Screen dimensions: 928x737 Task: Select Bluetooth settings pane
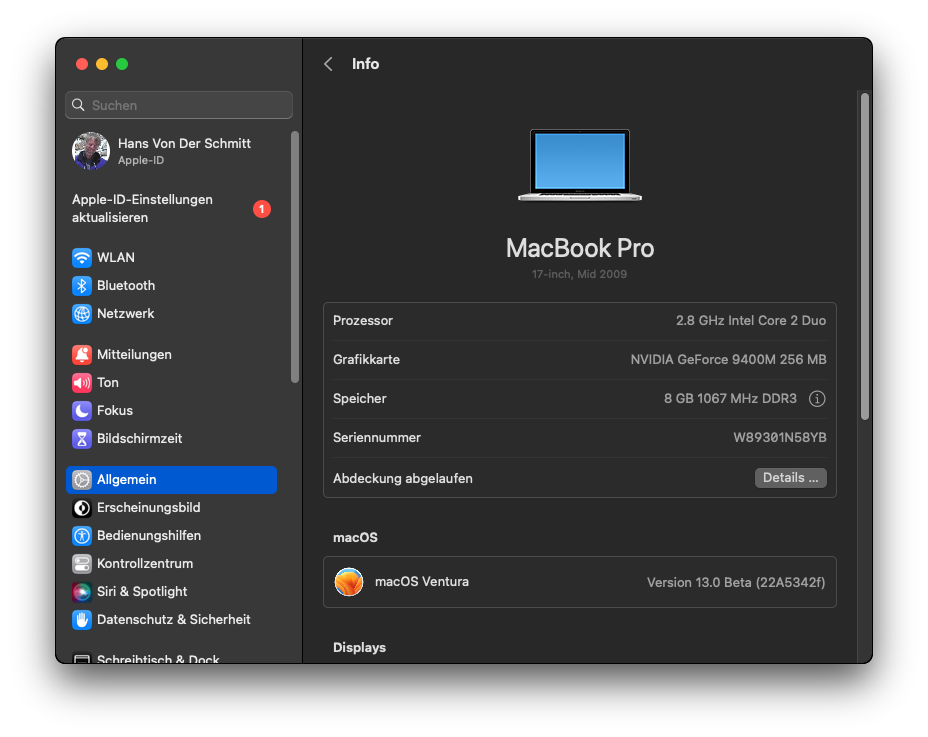point(172,285)
